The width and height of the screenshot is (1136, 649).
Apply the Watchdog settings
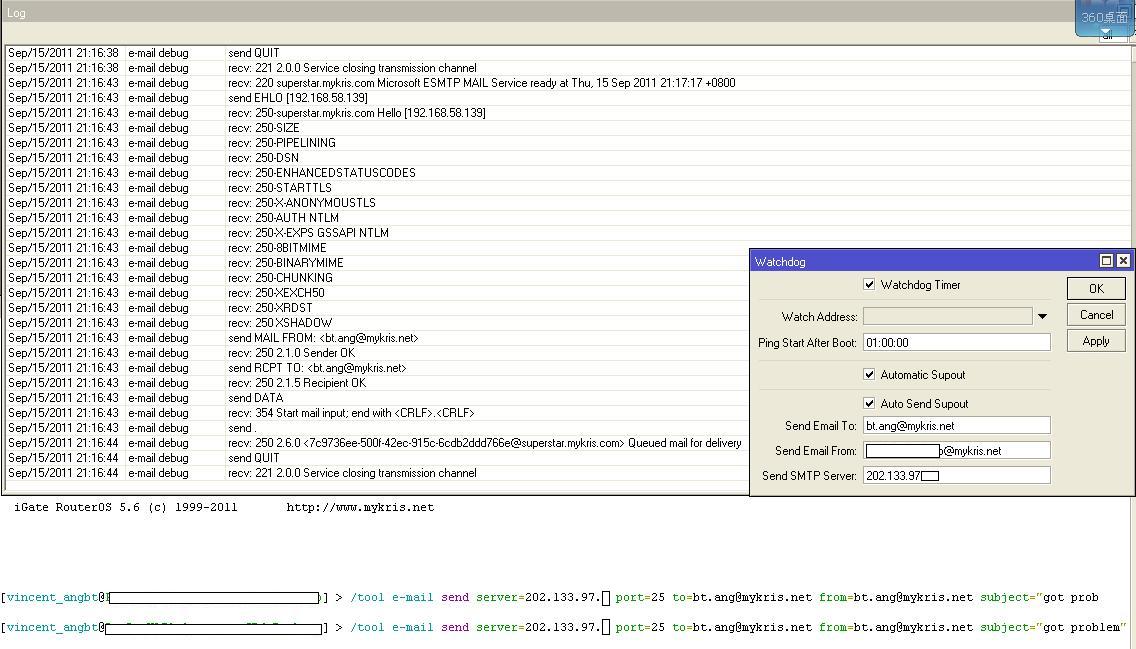(x=1096, y=341)
